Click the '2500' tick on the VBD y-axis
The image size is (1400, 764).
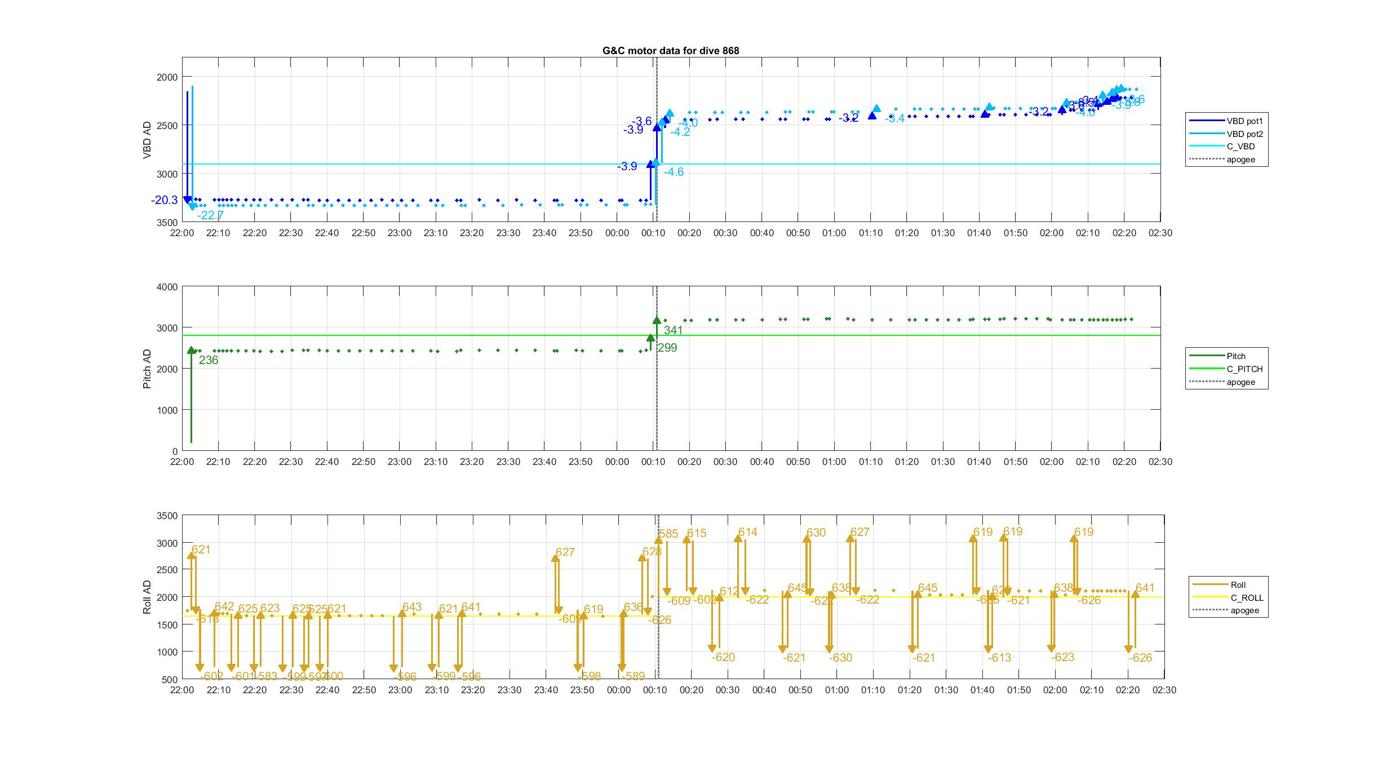coord(167,125)
